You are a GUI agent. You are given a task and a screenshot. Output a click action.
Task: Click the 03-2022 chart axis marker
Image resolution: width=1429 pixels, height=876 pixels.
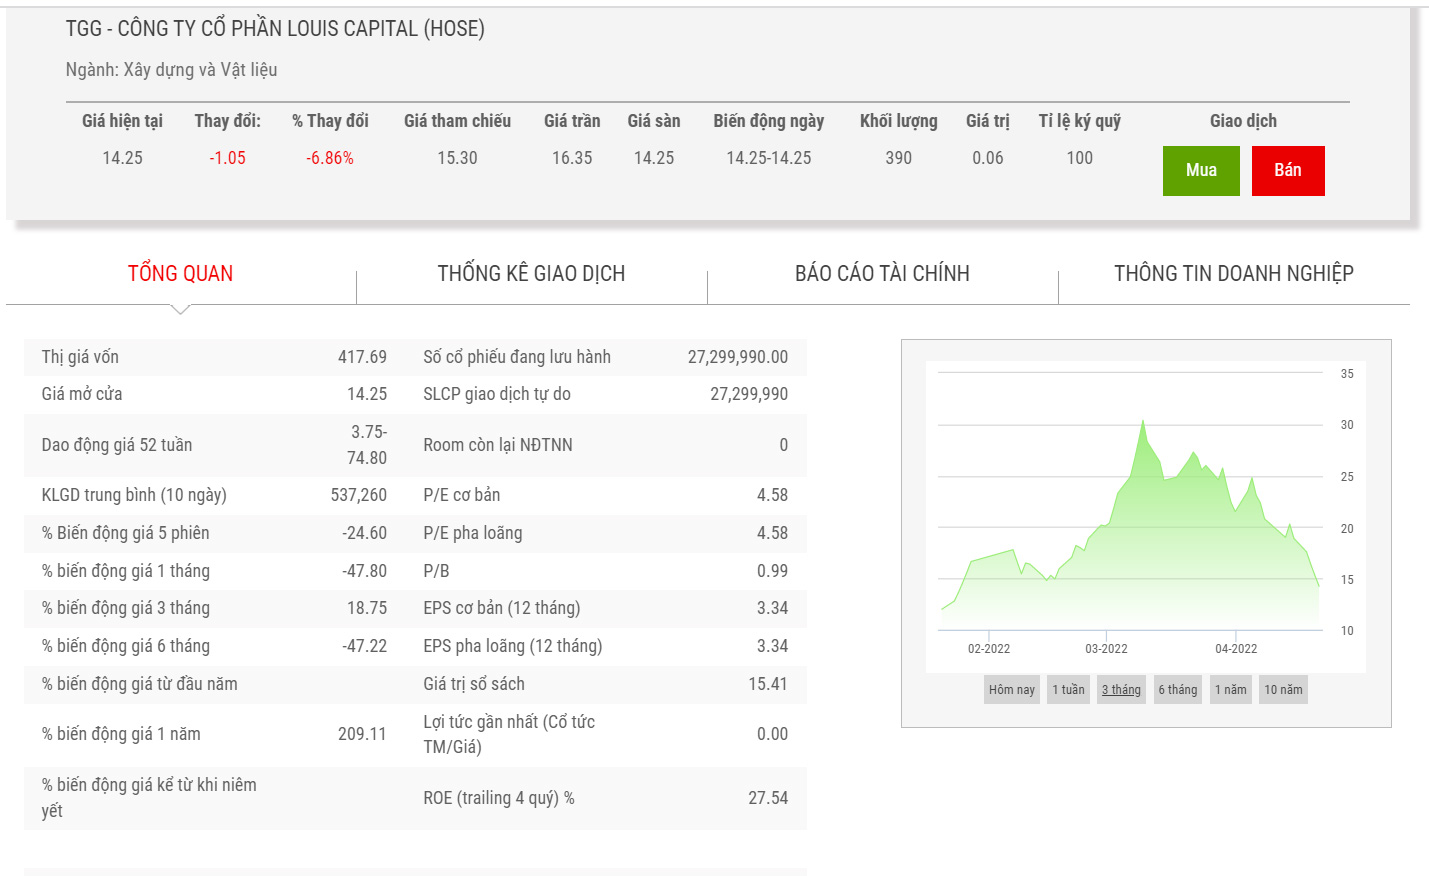[x=1106, y=649]
